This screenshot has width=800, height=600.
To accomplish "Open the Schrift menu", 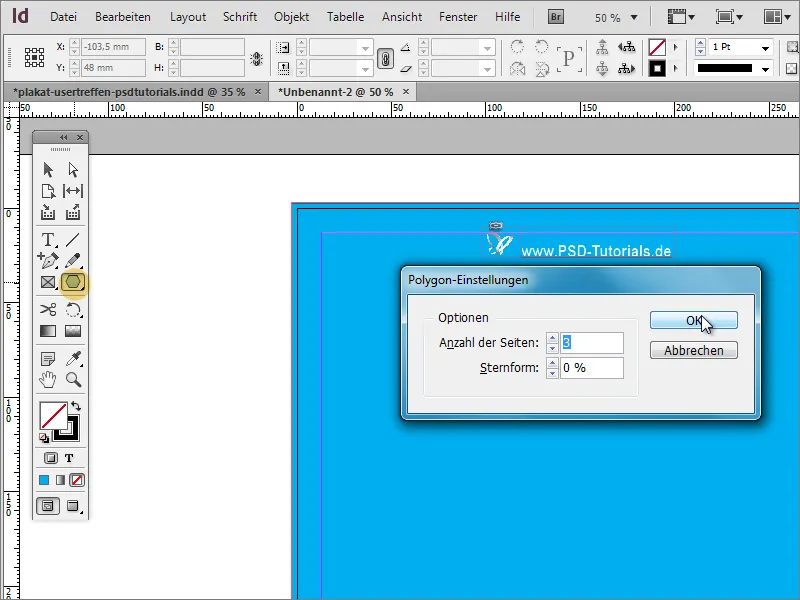I will click(x=240, y=17).
